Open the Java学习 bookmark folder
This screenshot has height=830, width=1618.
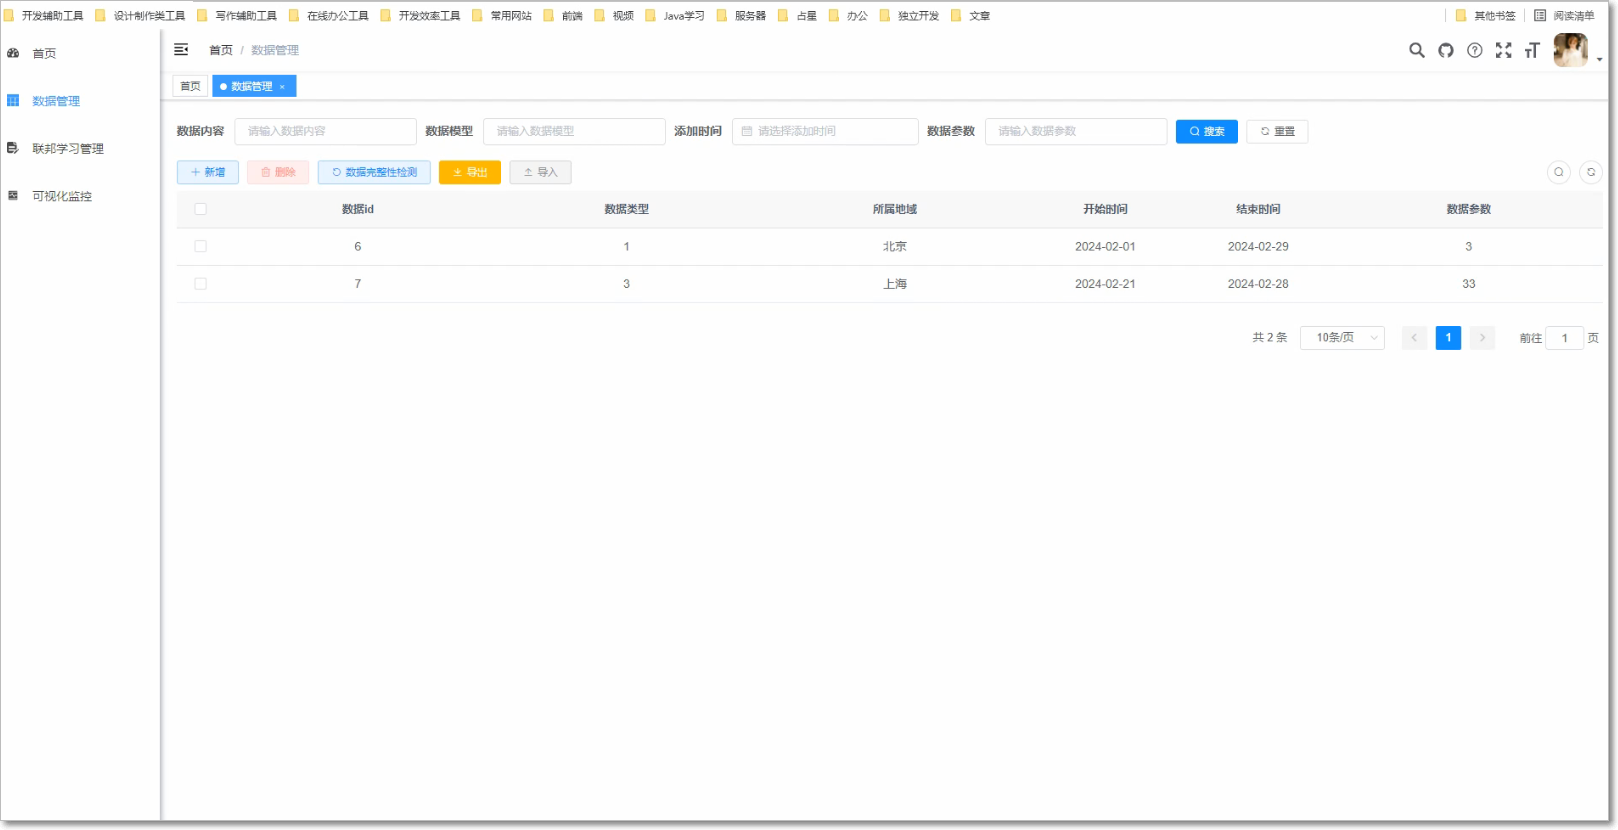coord(675,16)
